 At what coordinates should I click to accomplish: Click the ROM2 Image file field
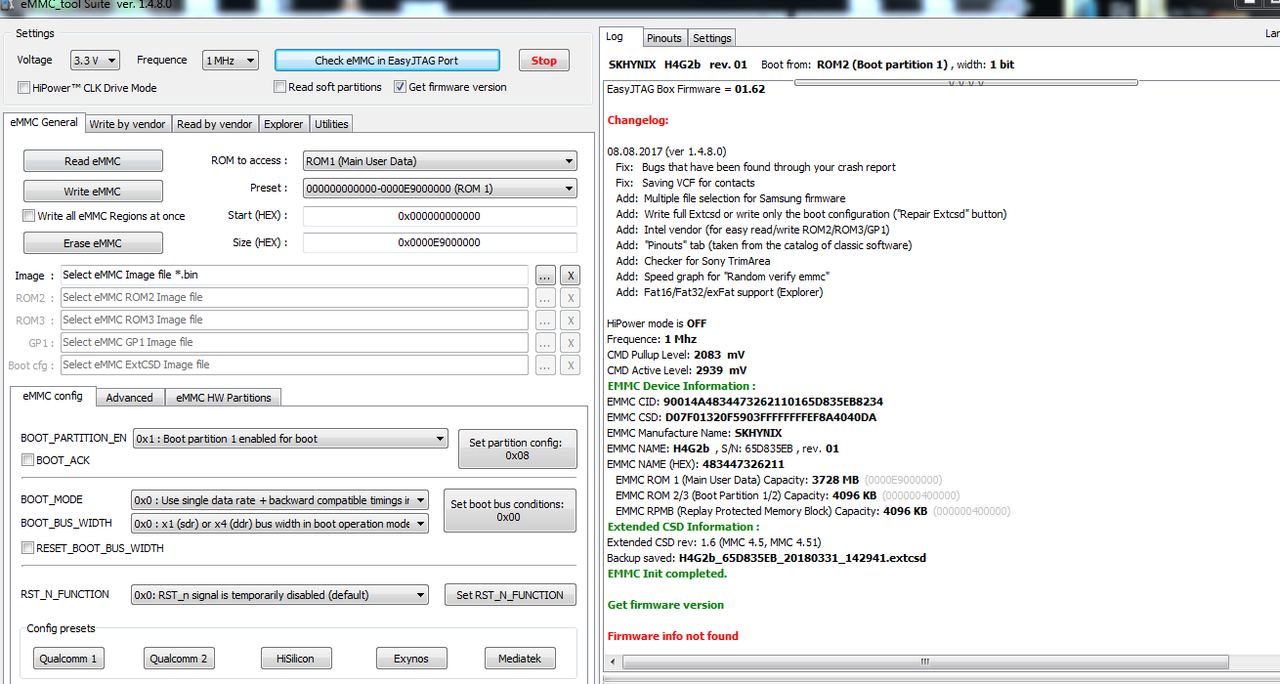[294, 297]
